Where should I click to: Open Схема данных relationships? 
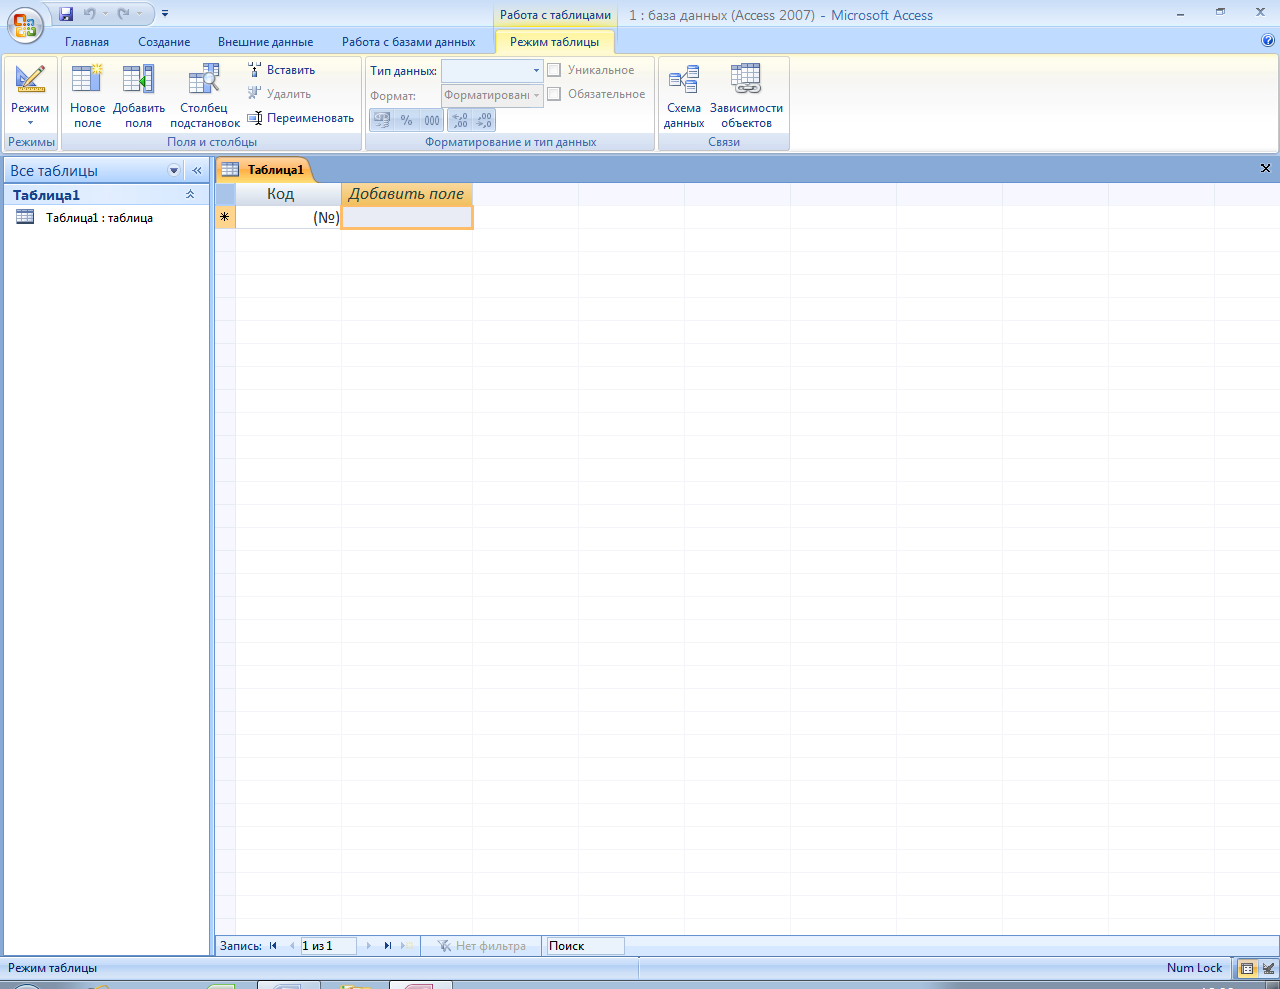coord(684,95)
